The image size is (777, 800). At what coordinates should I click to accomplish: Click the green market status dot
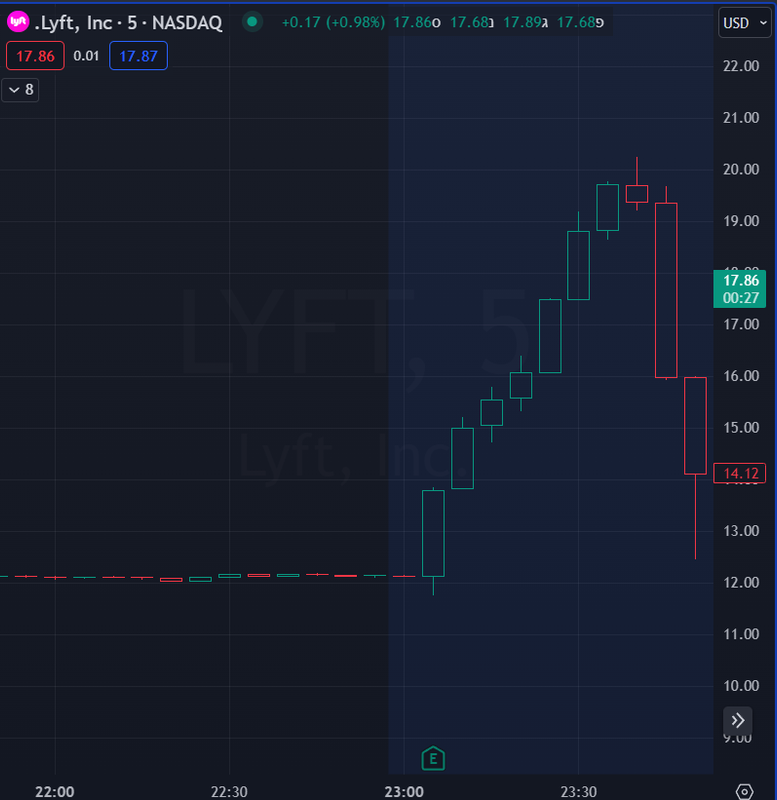click(252, 22)
